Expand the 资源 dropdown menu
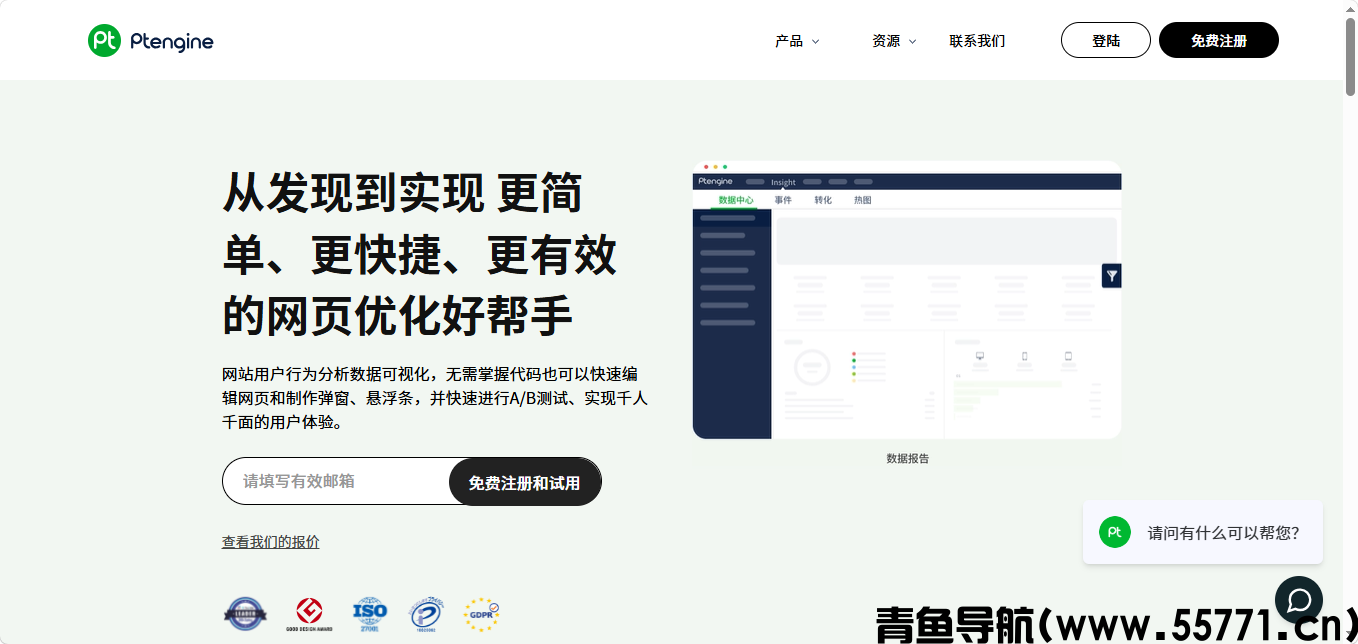Image resolution: width=1358 pixels, height=644 pixels. [894, 41]
